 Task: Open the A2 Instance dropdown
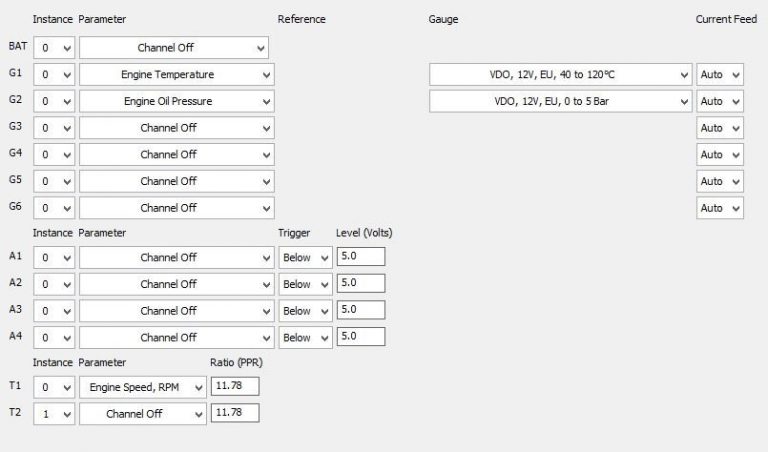tap(54, 285)
